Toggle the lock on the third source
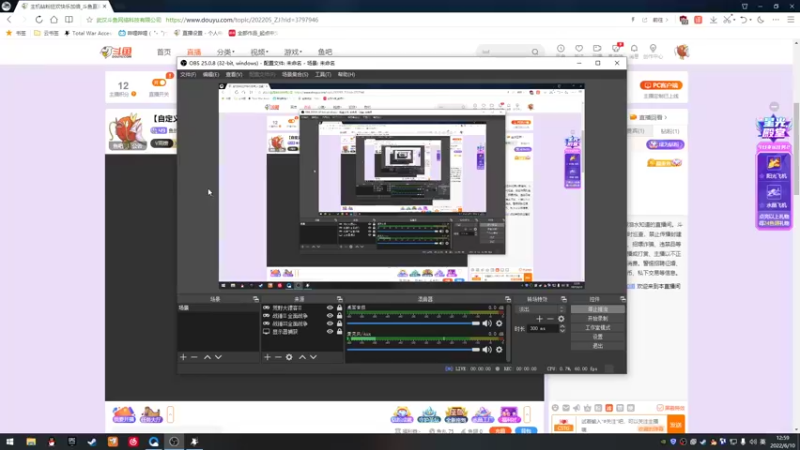This screenshot has width=800, height=450. [339, 323]
